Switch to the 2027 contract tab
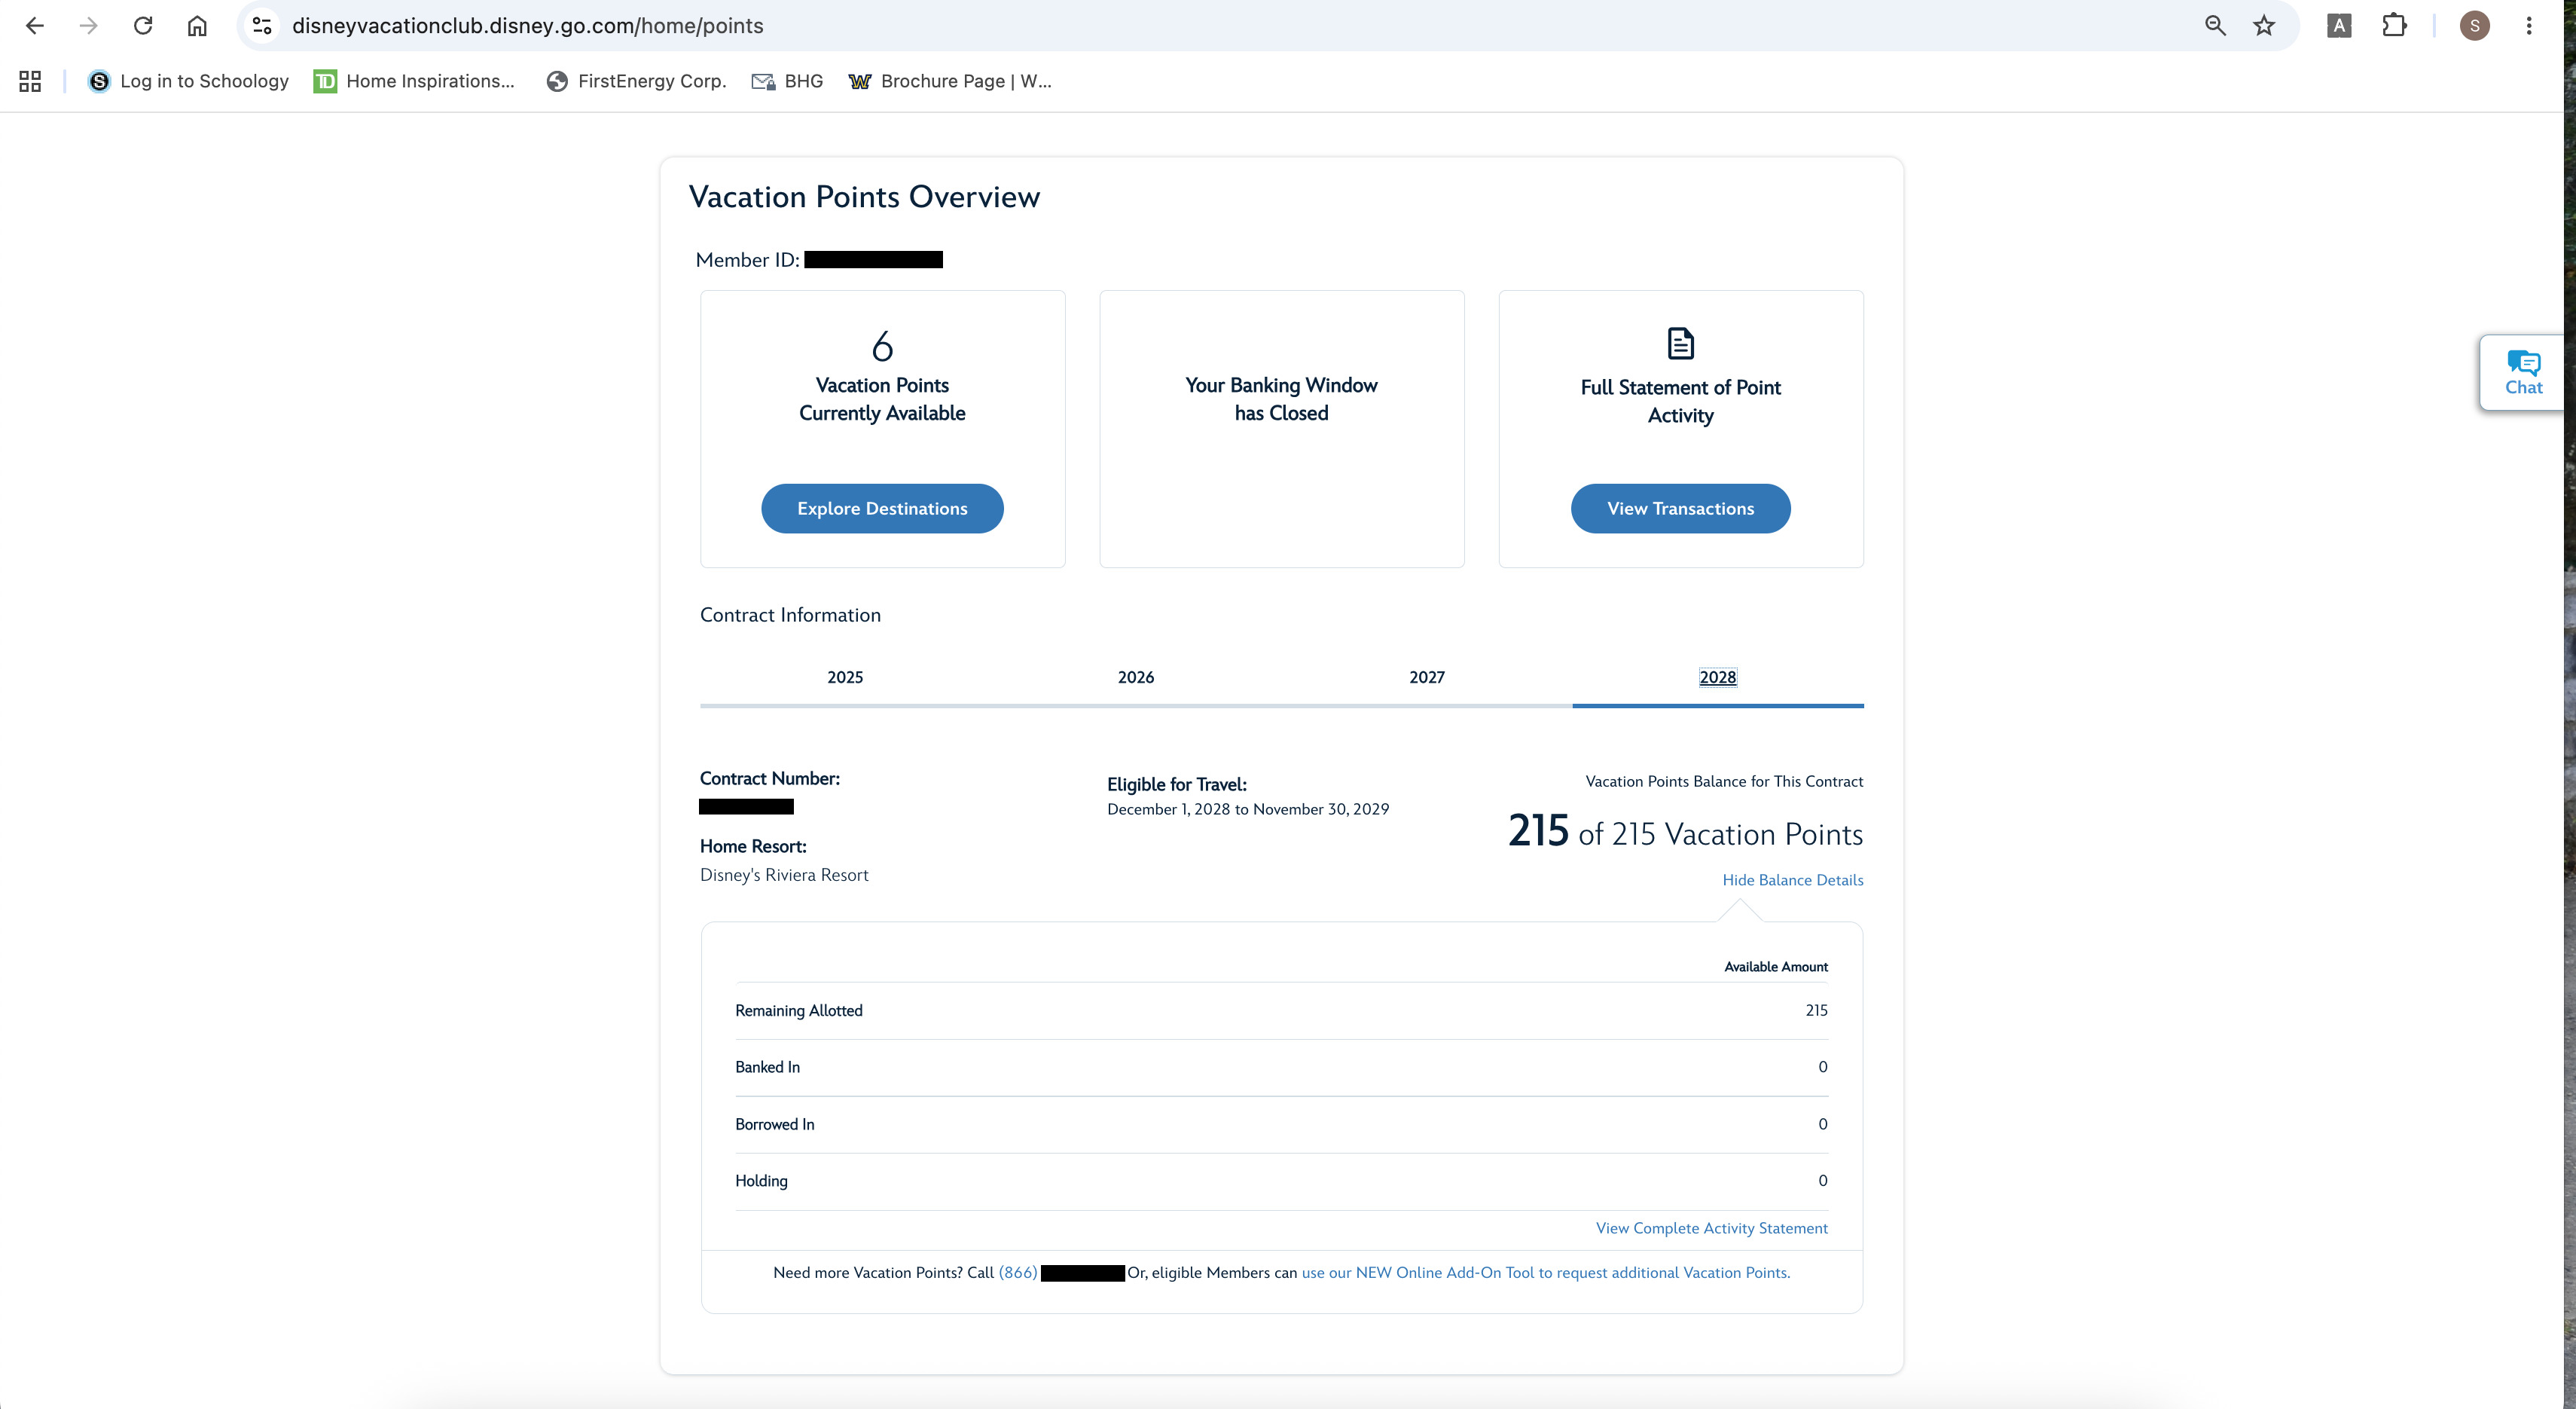 [1427, 677]
